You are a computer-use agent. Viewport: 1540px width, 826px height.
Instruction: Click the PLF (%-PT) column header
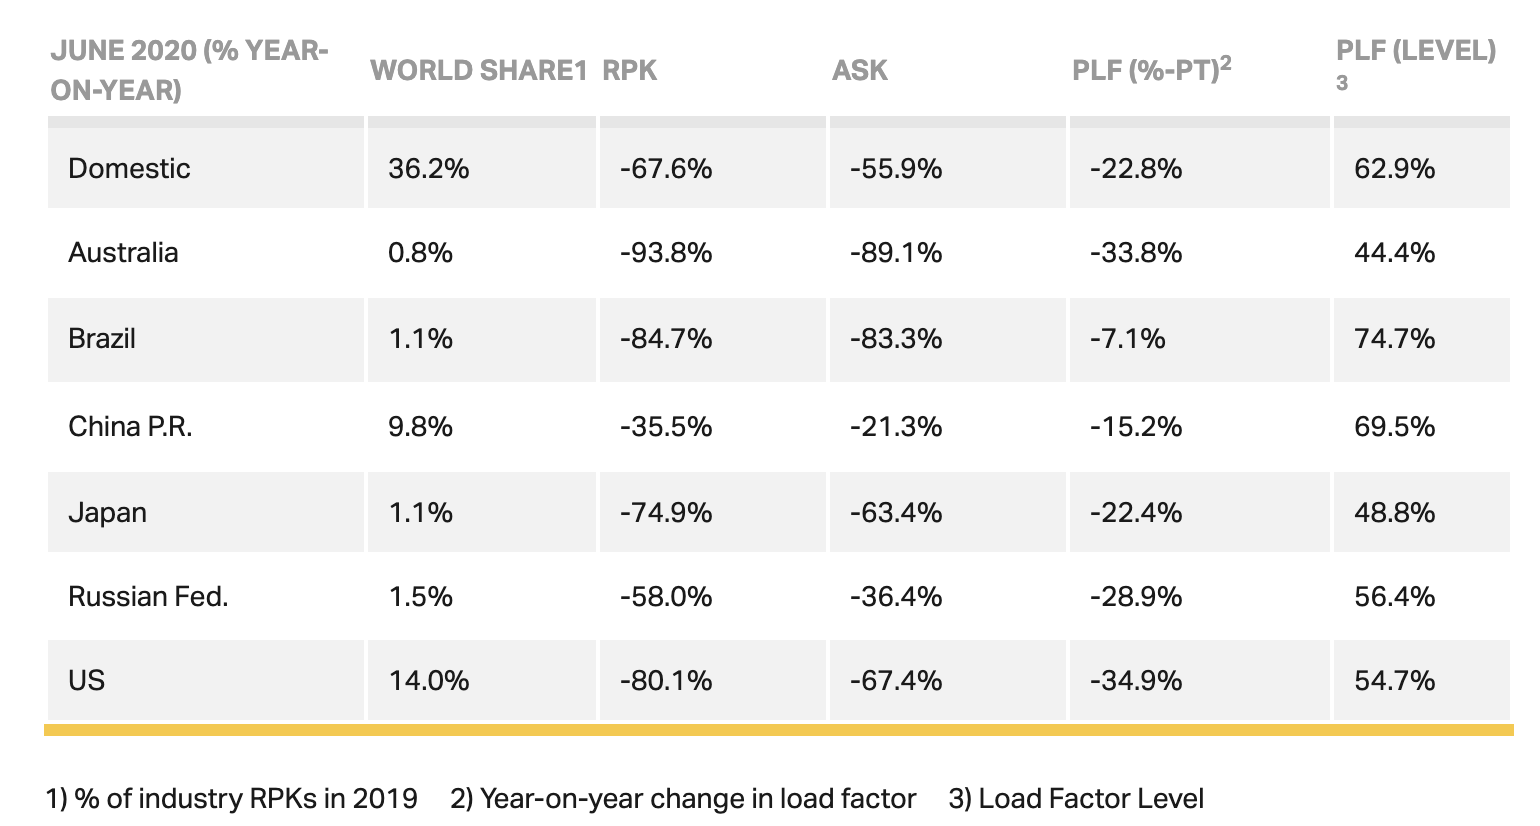(1152, 69)
